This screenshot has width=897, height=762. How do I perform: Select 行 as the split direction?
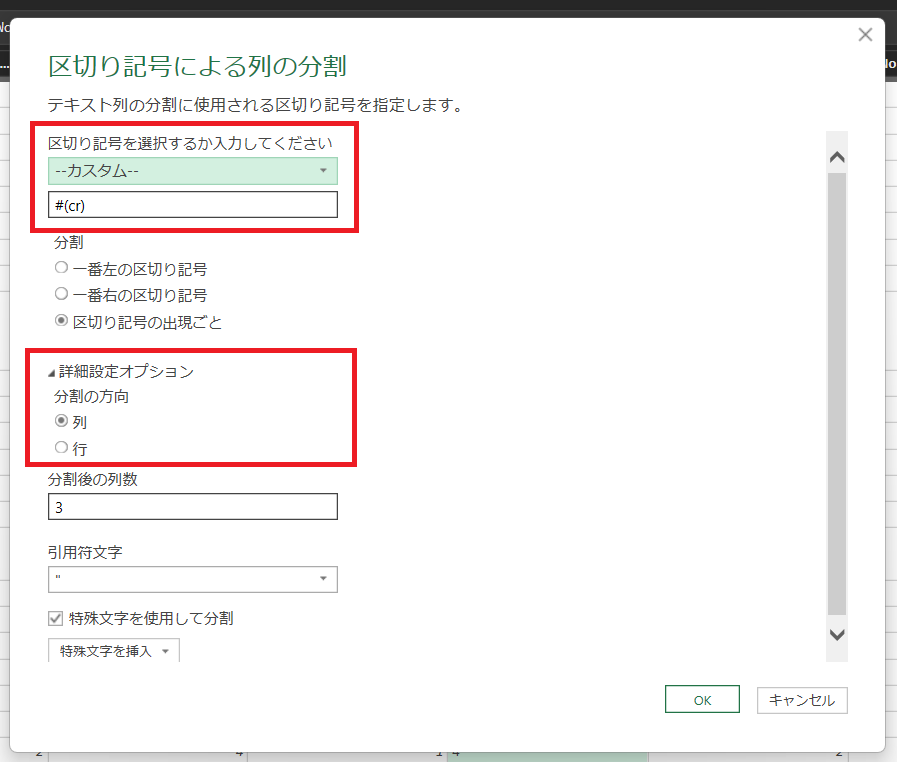point(62,449)
